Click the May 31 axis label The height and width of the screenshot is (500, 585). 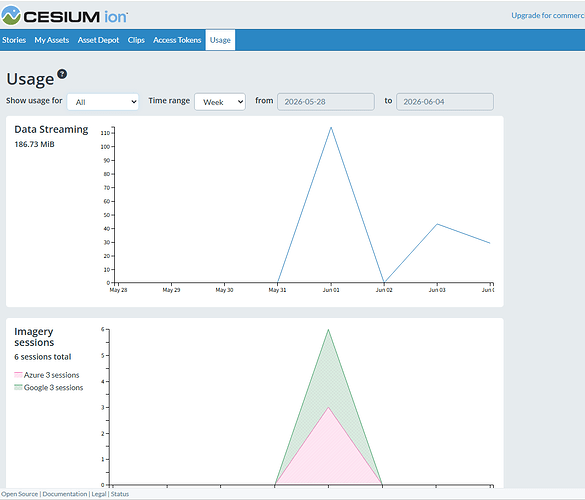coord(278,290)
